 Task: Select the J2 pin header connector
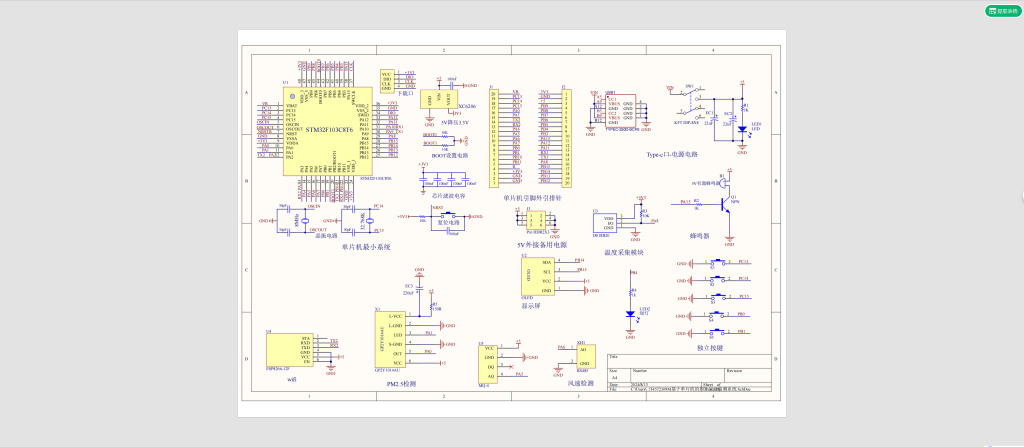[x=566, y=138]
